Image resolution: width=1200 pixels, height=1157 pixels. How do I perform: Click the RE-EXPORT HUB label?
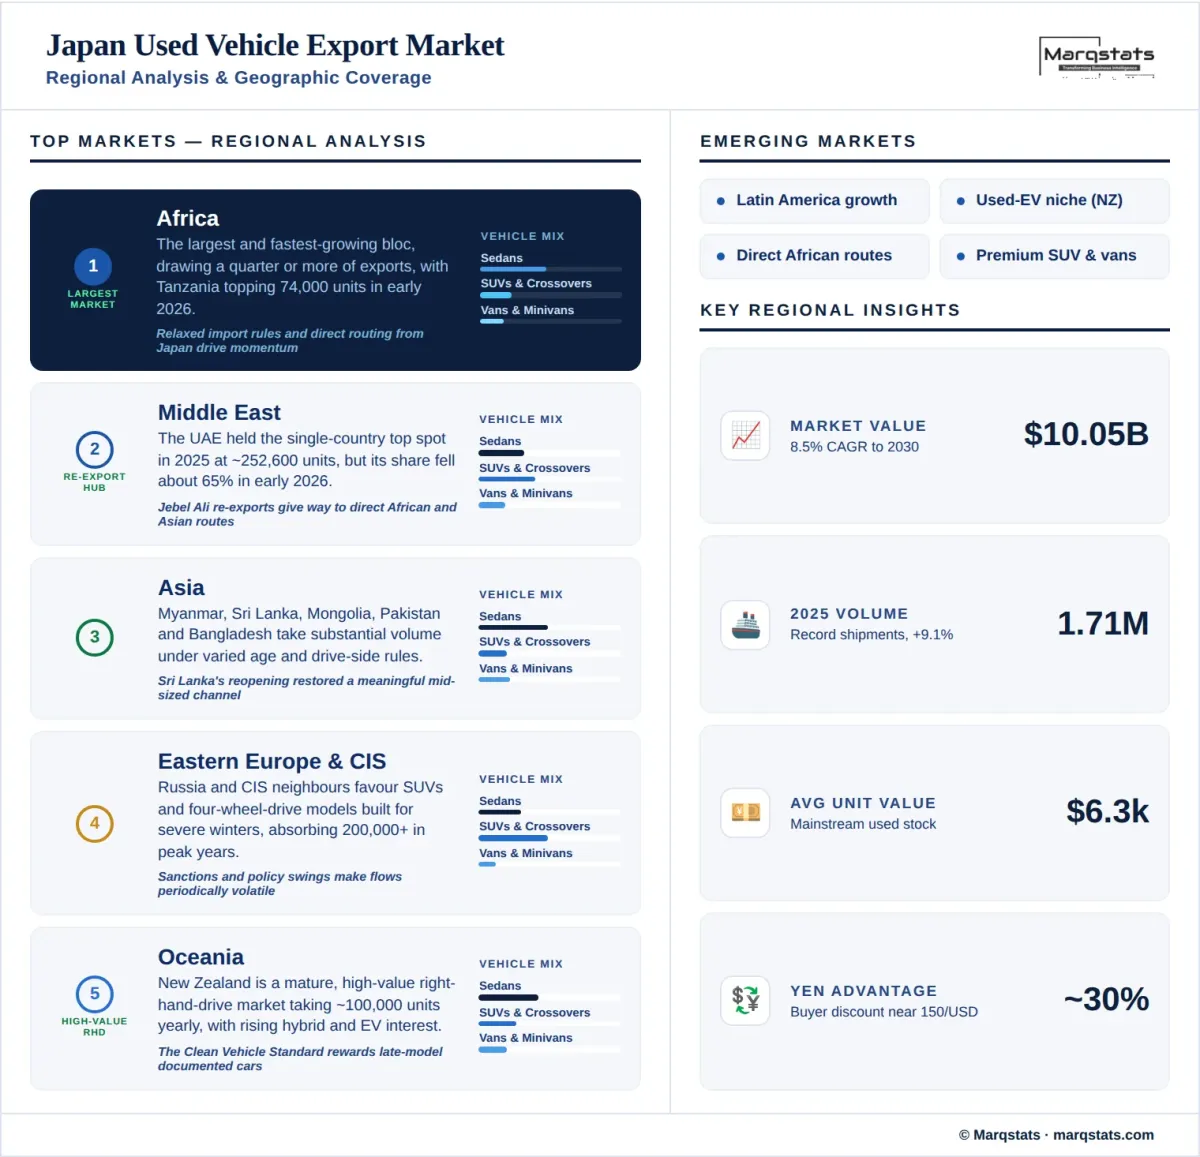pyautogui.click(x=94, y=482)
